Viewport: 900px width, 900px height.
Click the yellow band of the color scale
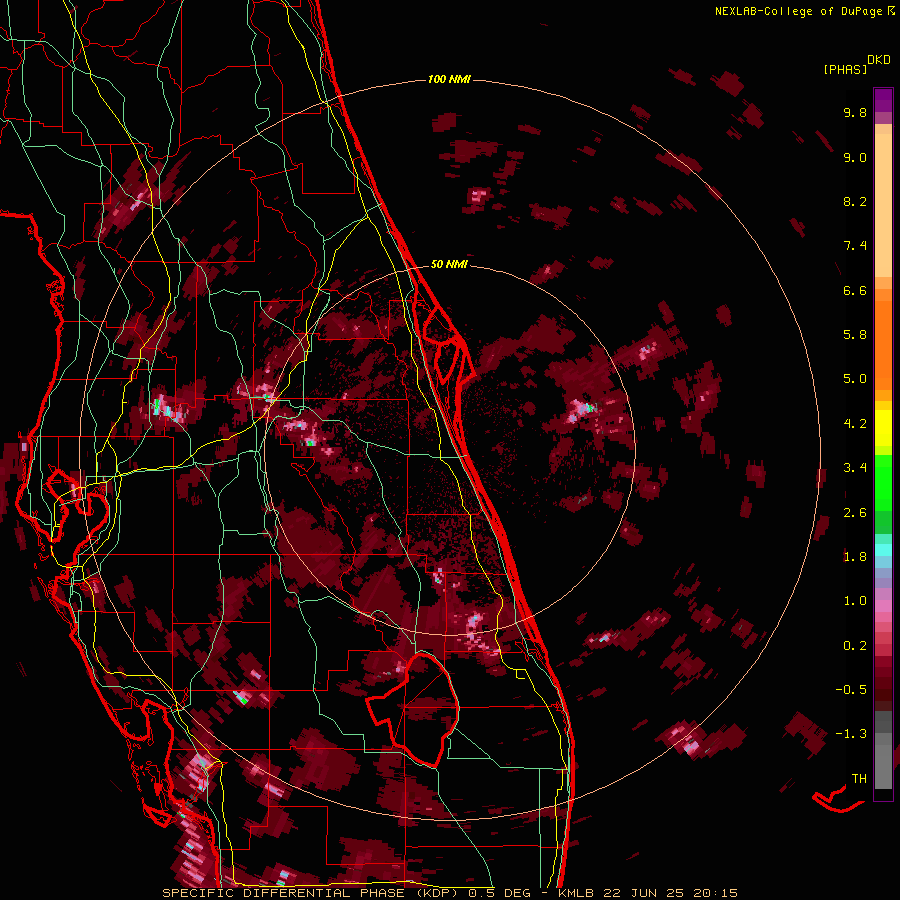[x=883, y=428]
